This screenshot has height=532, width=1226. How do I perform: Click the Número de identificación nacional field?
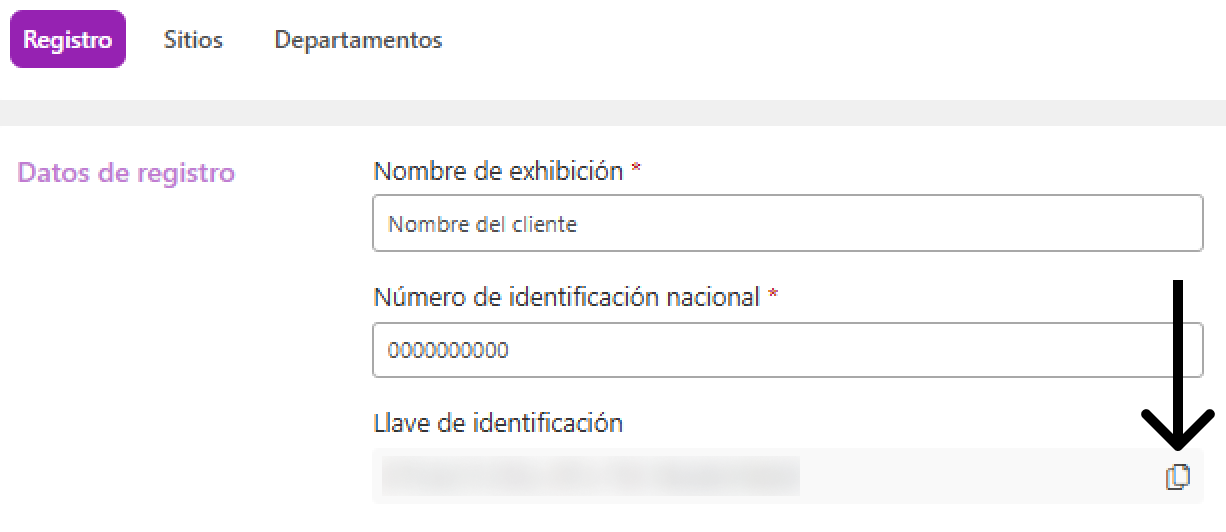click(x=787, y=350)
